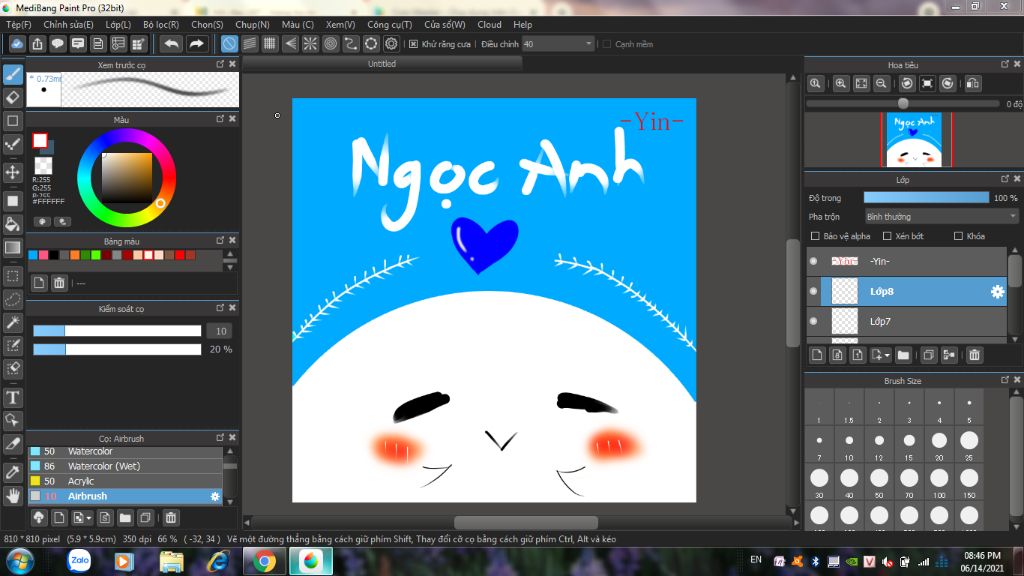Click the Windows Start button
This screenshot has width=1024, height=576.
tap(20, 562)
